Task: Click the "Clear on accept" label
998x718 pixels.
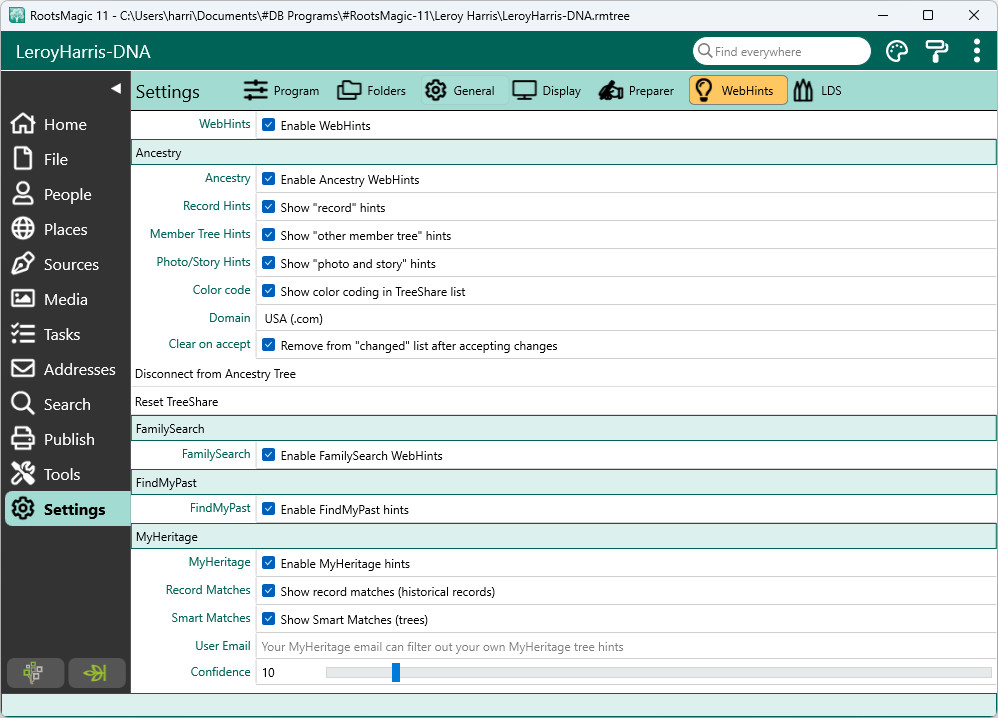Action: point(209,344)
